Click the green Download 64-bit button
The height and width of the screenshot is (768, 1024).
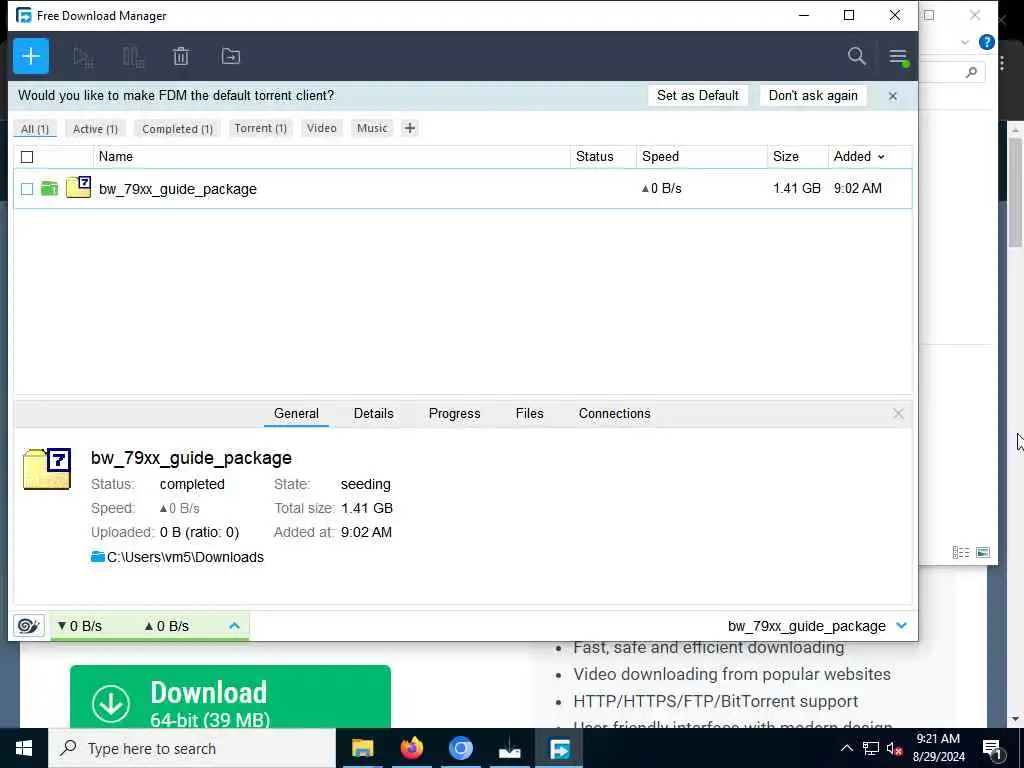point(230,697)
